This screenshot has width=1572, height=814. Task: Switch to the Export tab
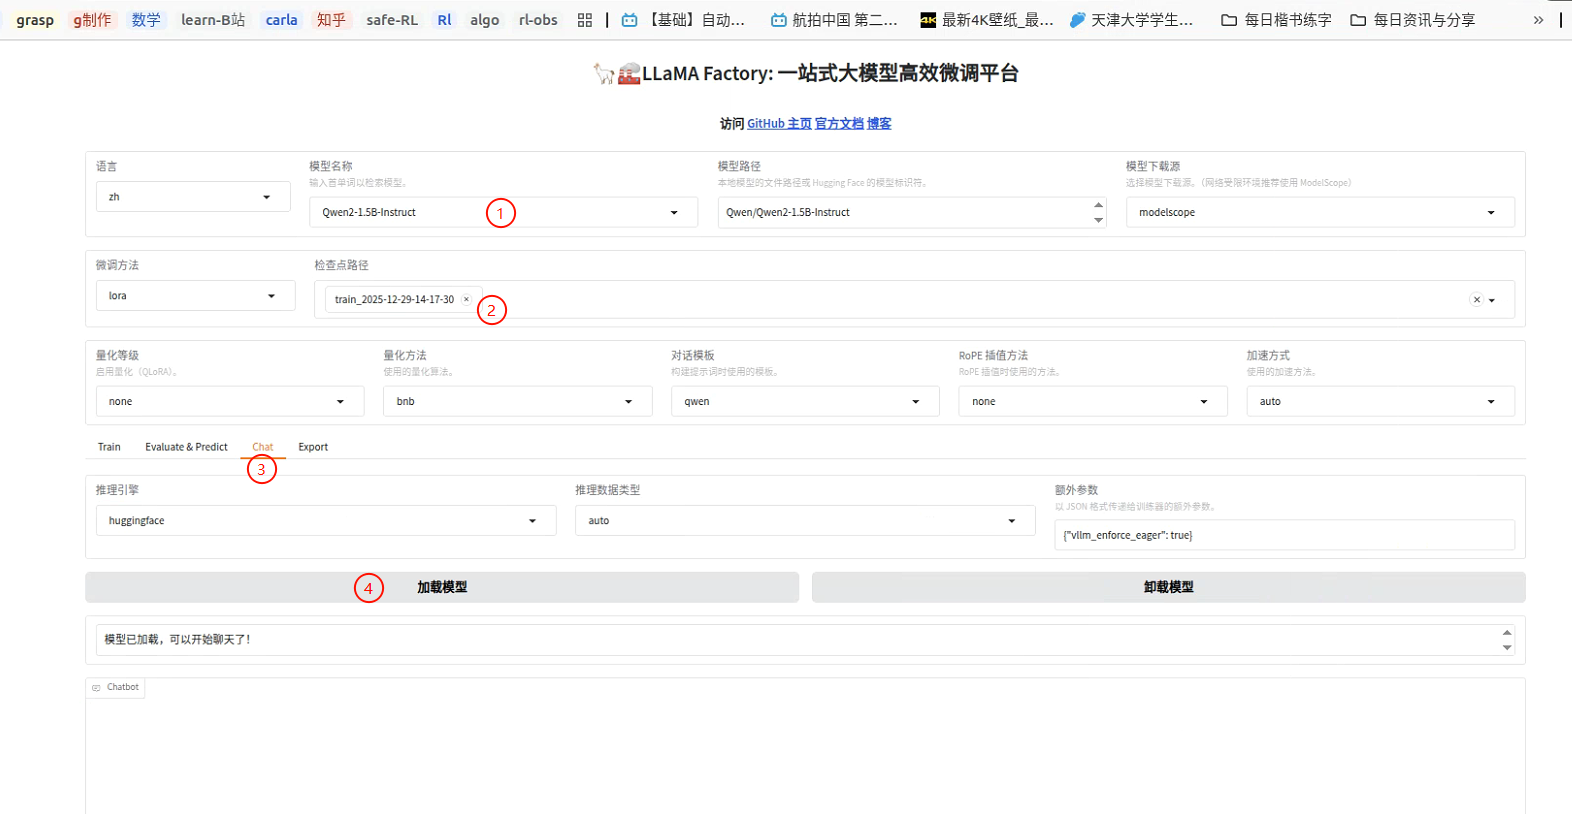tap(313, 447)
